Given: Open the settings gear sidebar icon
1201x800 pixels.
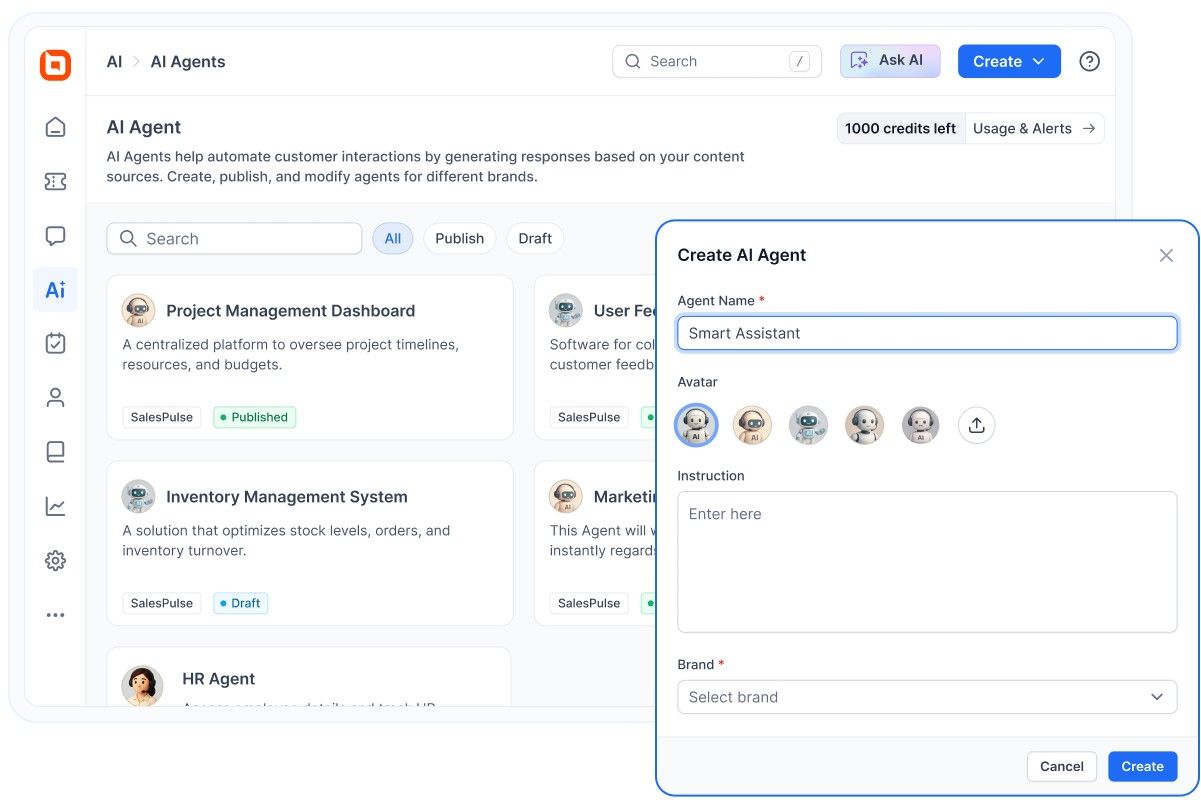Looking at the screenshot, I should pos(56,561).
